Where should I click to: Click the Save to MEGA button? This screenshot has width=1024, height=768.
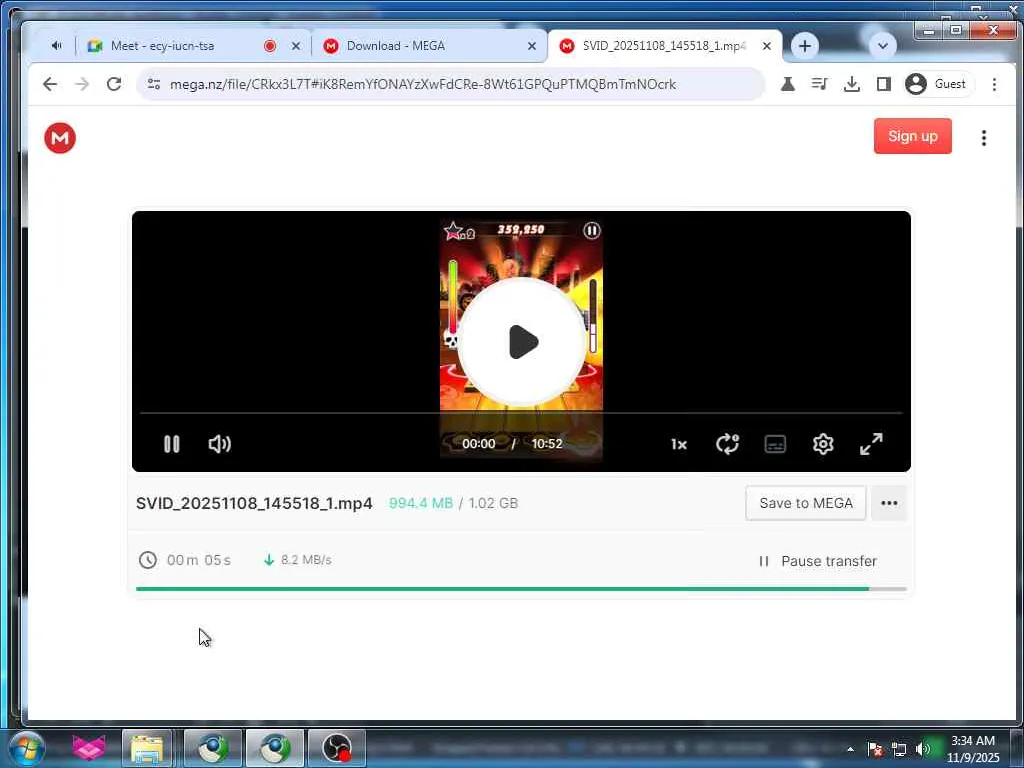(806, 503)
